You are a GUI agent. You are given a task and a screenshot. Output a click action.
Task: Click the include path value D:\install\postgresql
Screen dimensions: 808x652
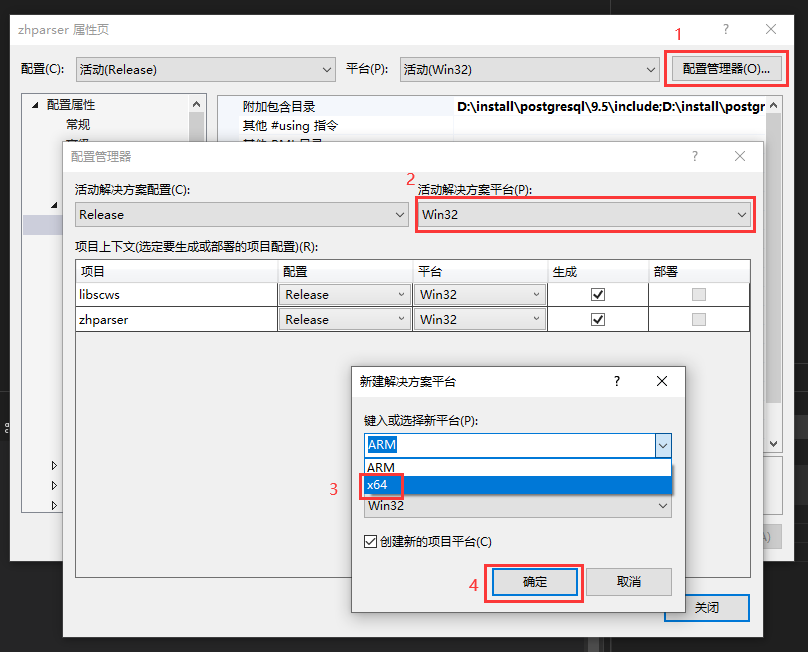pyautogui.click(x=610, y=107)
